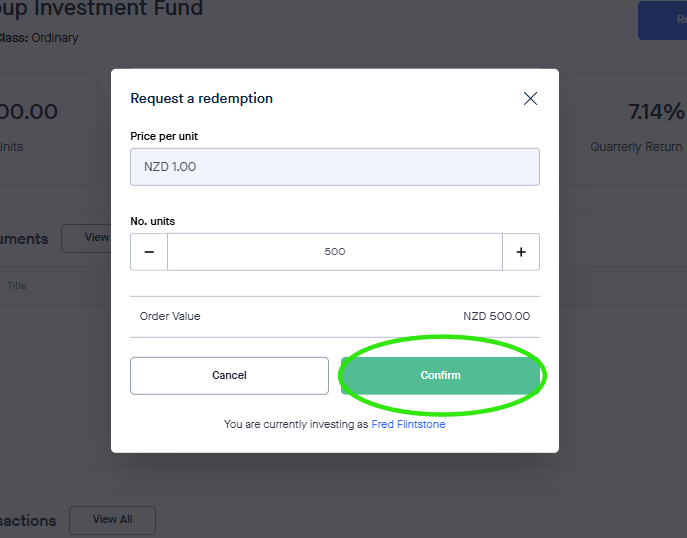Click the Class: Ordinary text
This screenshot has width=687, height=538.
coord(38,38)
